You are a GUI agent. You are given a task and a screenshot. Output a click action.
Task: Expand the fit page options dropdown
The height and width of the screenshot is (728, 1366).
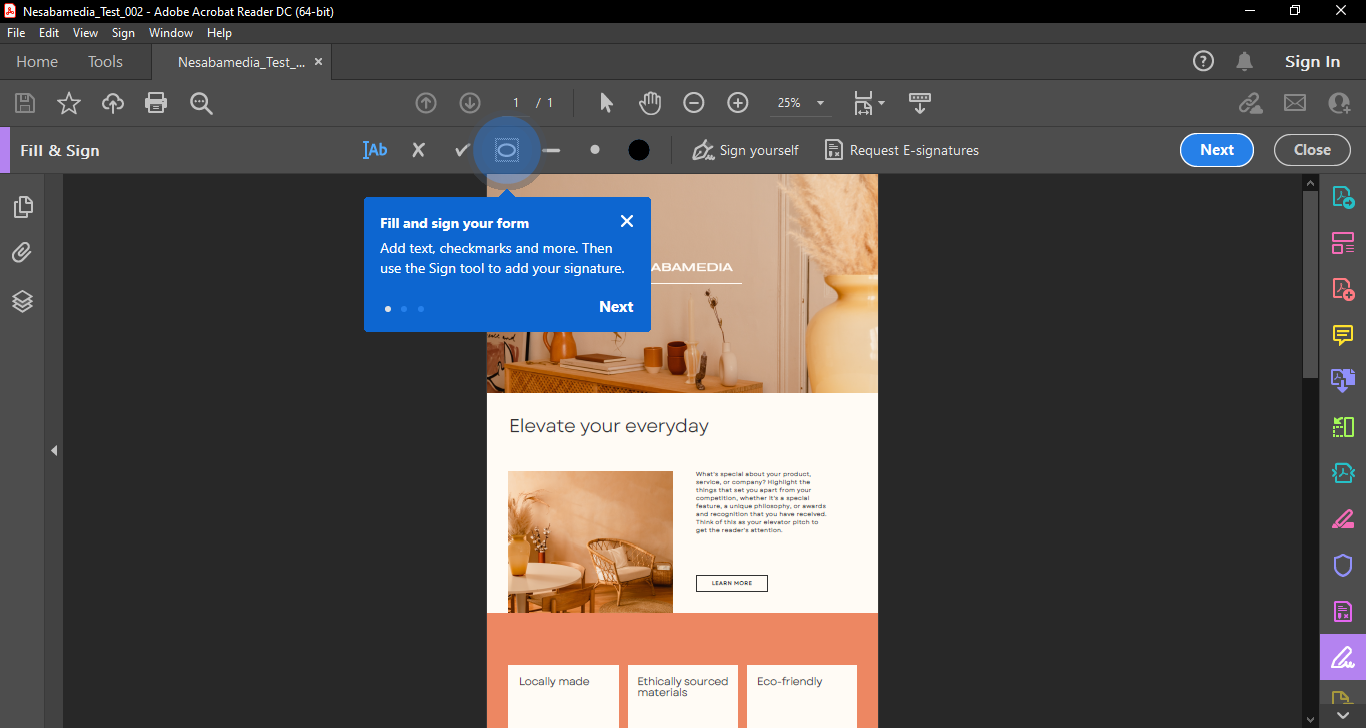point(881,103)
